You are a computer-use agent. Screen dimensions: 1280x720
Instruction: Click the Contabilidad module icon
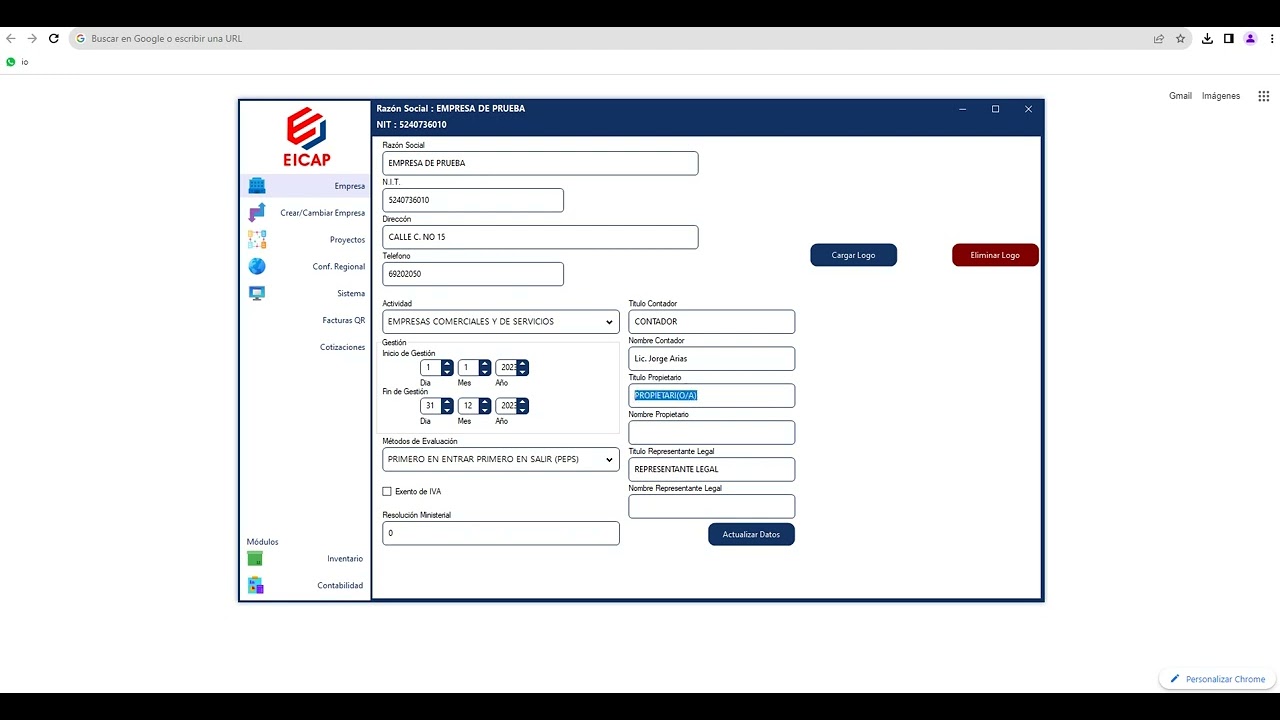coord(255,586)
